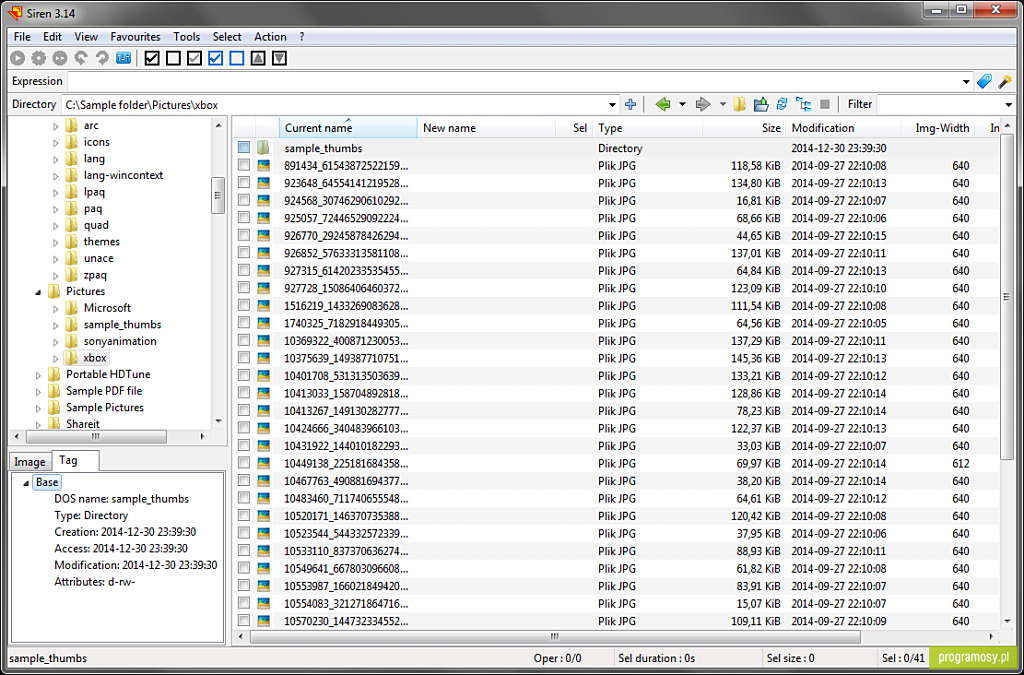Collapse the Pictures folder in tree
The image size is (1024, 675).
tap(38, 292)
